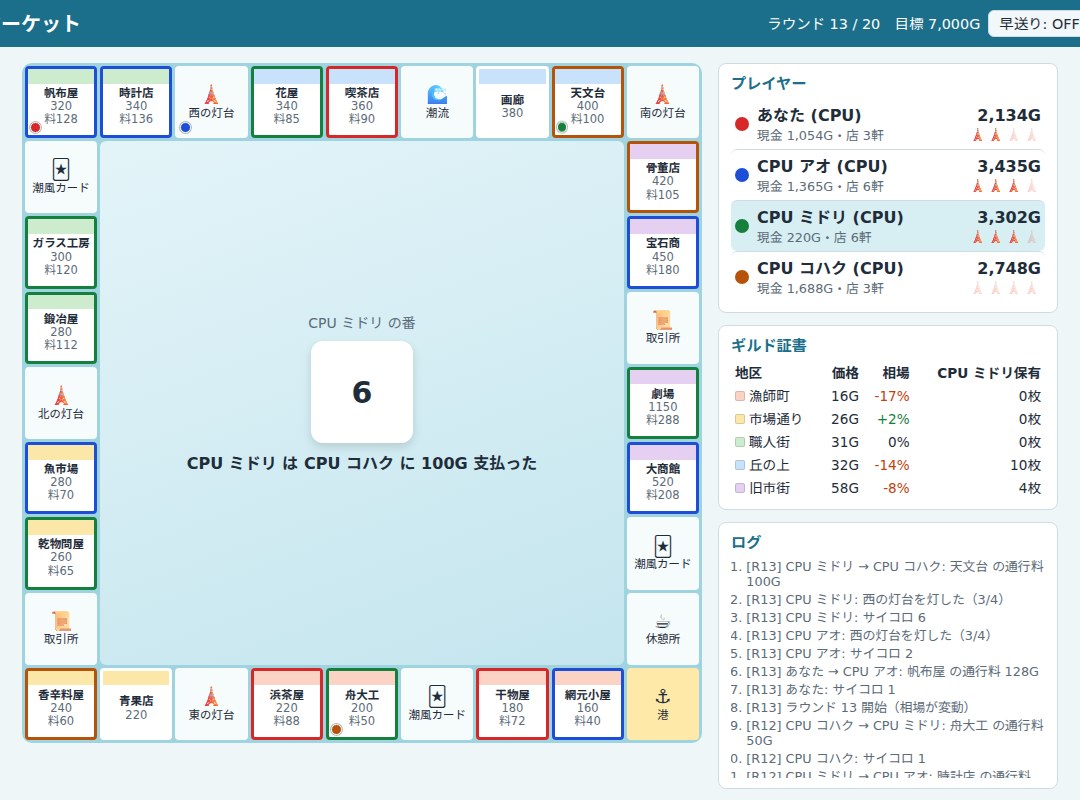
Task: Select the 職人街 district row
Action: pyautogui.click(x=888, y=442)
